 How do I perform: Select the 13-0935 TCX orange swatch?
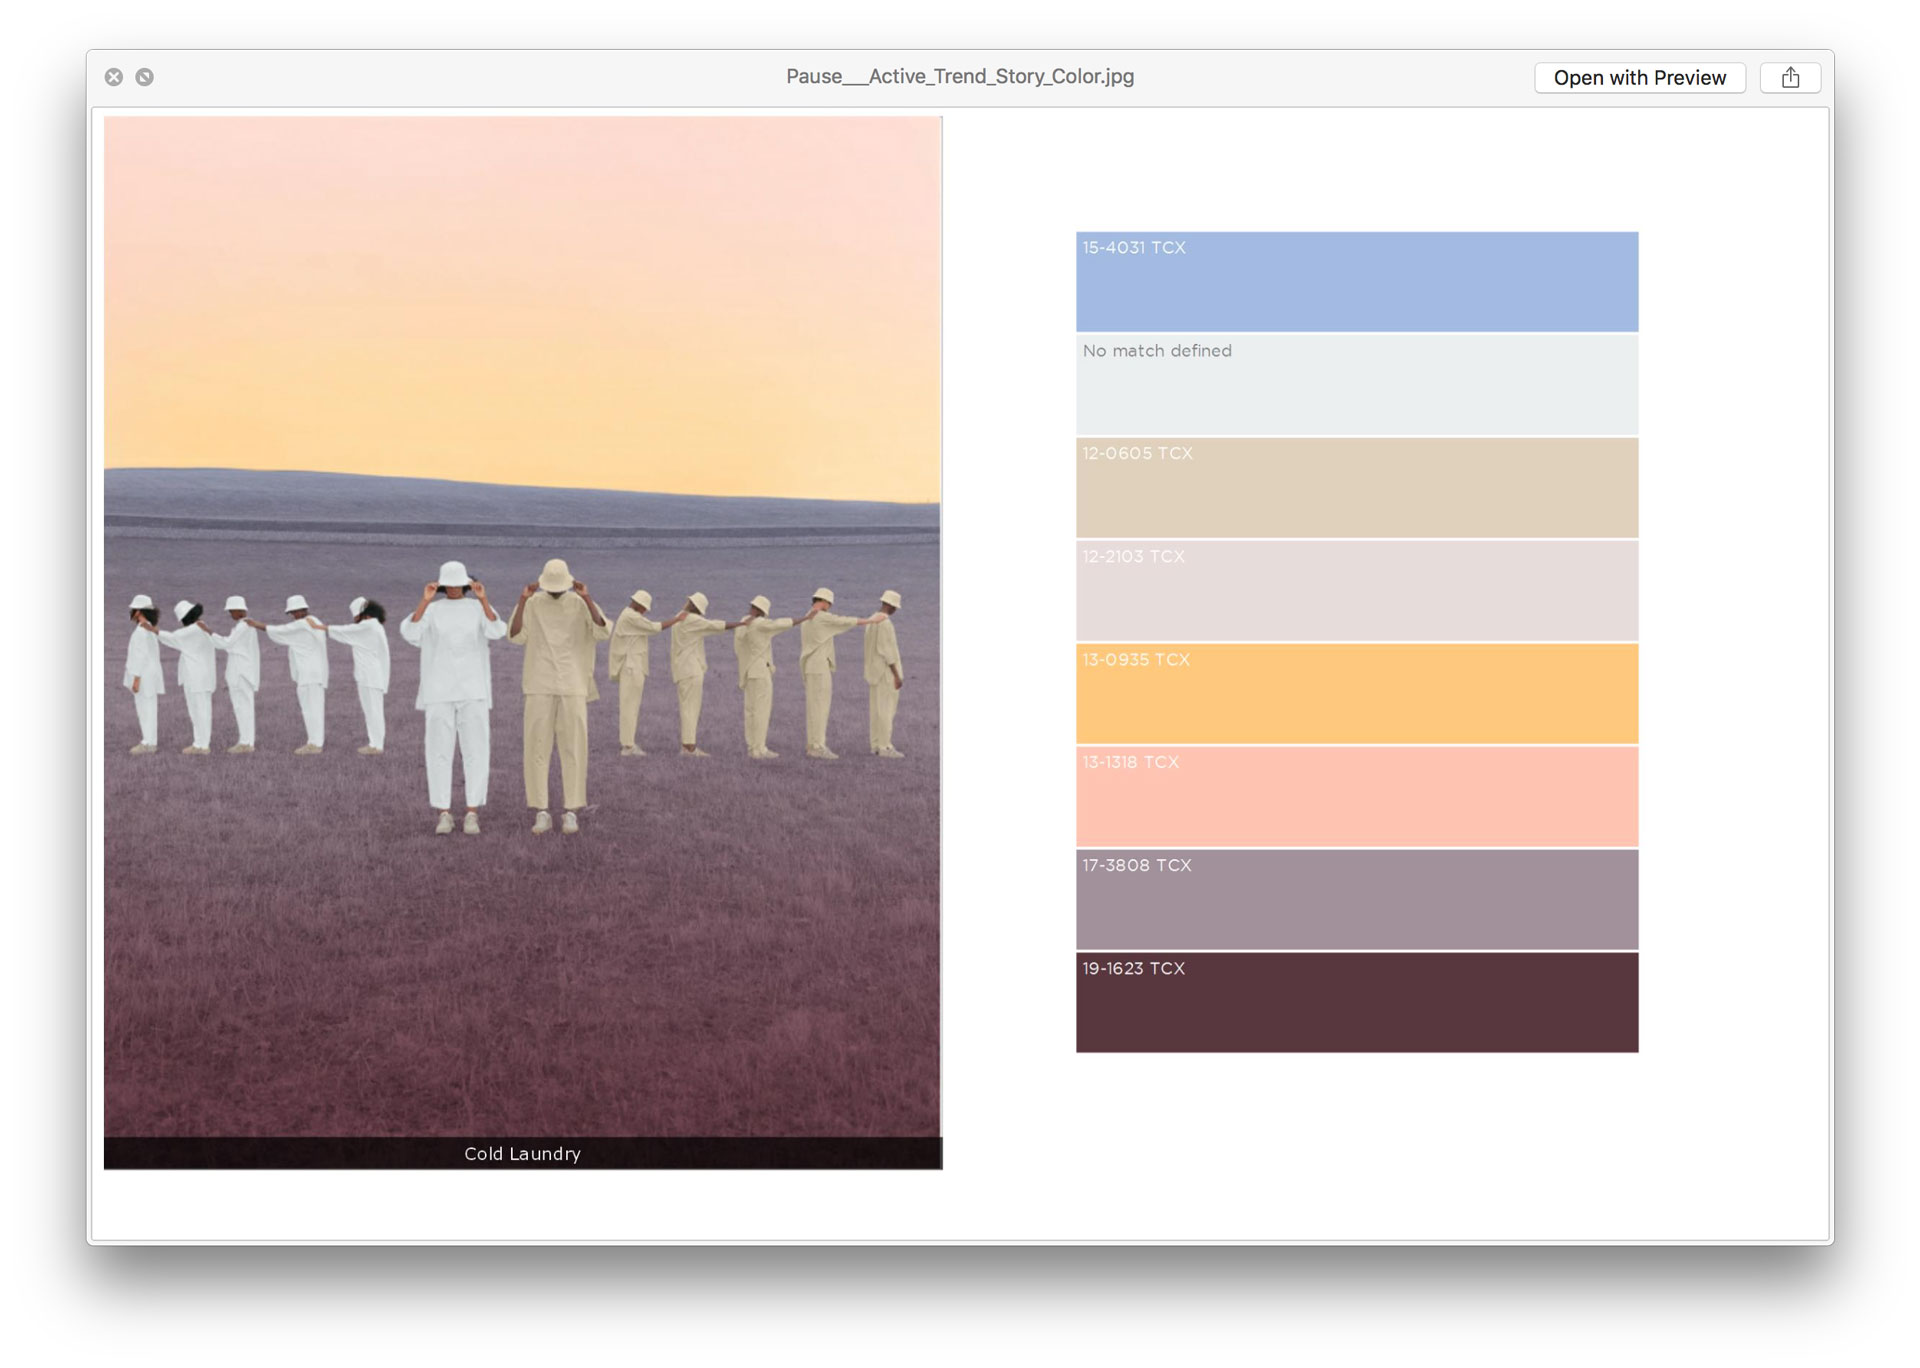[1357, 694]
